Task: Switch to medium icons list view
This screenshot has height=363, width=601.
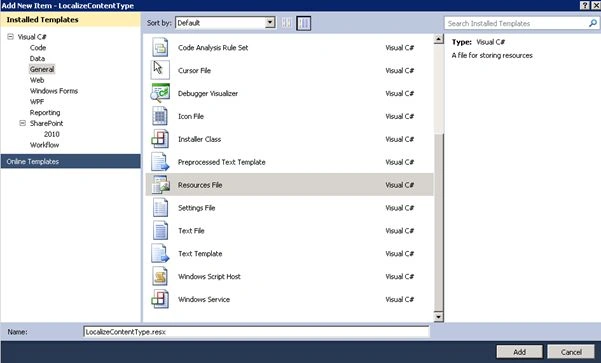Action: 304,23
